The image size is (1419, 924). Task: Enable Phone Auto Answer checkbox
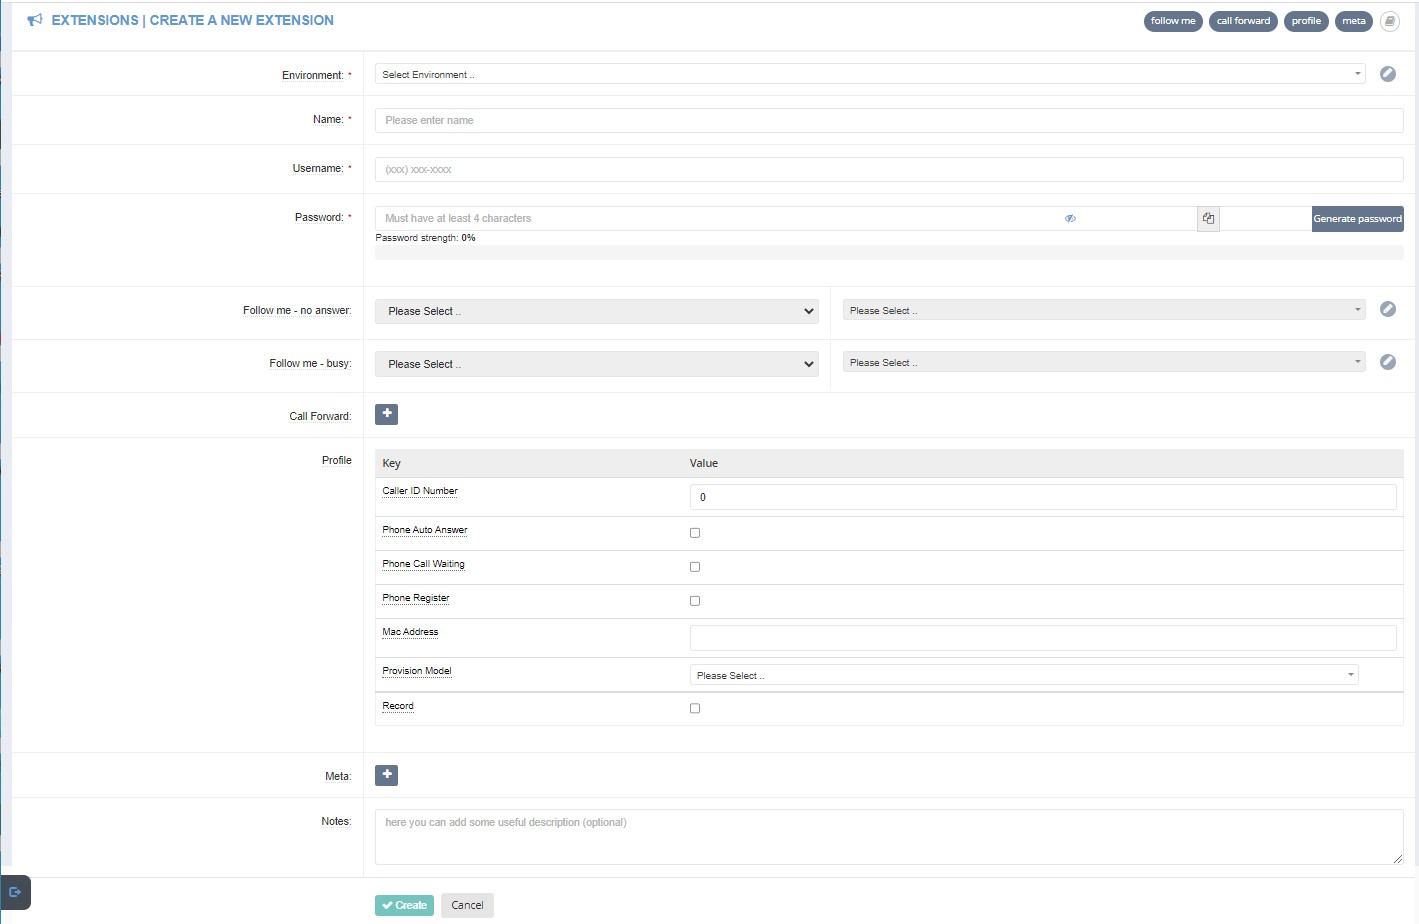pyautogui.click(x=695, y=533)
